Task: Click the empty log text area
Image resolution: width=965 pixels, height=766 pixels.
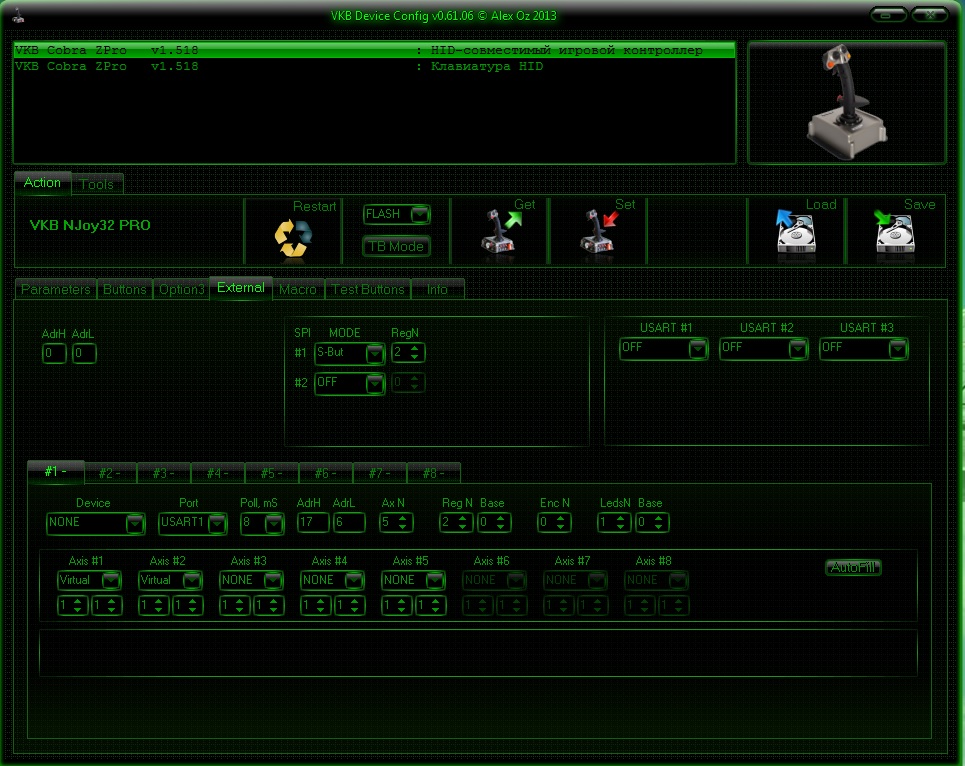Action: [x=478, y=653]
